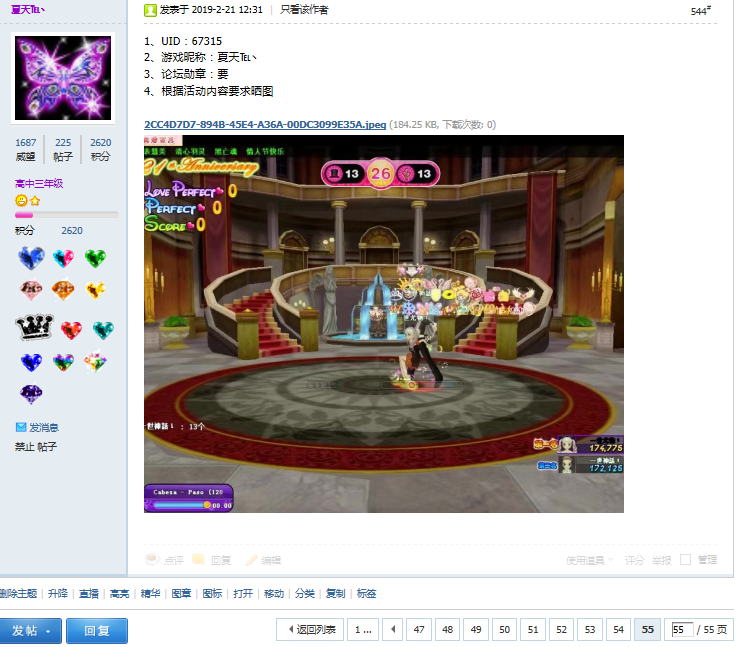This screenshot has height=647, width=736.
Task: Open the 发帖 new post dropdown
Action: click(x=31, y=631)
